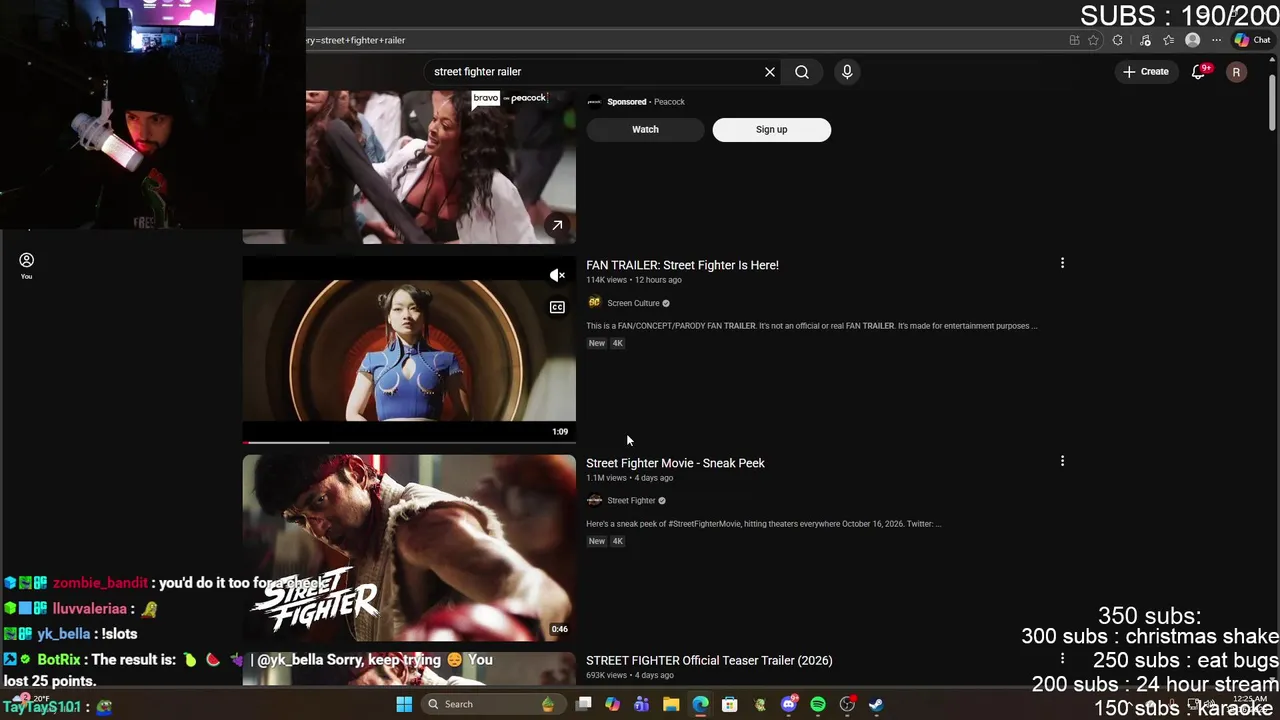Open Steam from the taskbar
Image resolution: width=1280 pixels, height=720 pixels.
pyautogui.click(x=877, y=704)
